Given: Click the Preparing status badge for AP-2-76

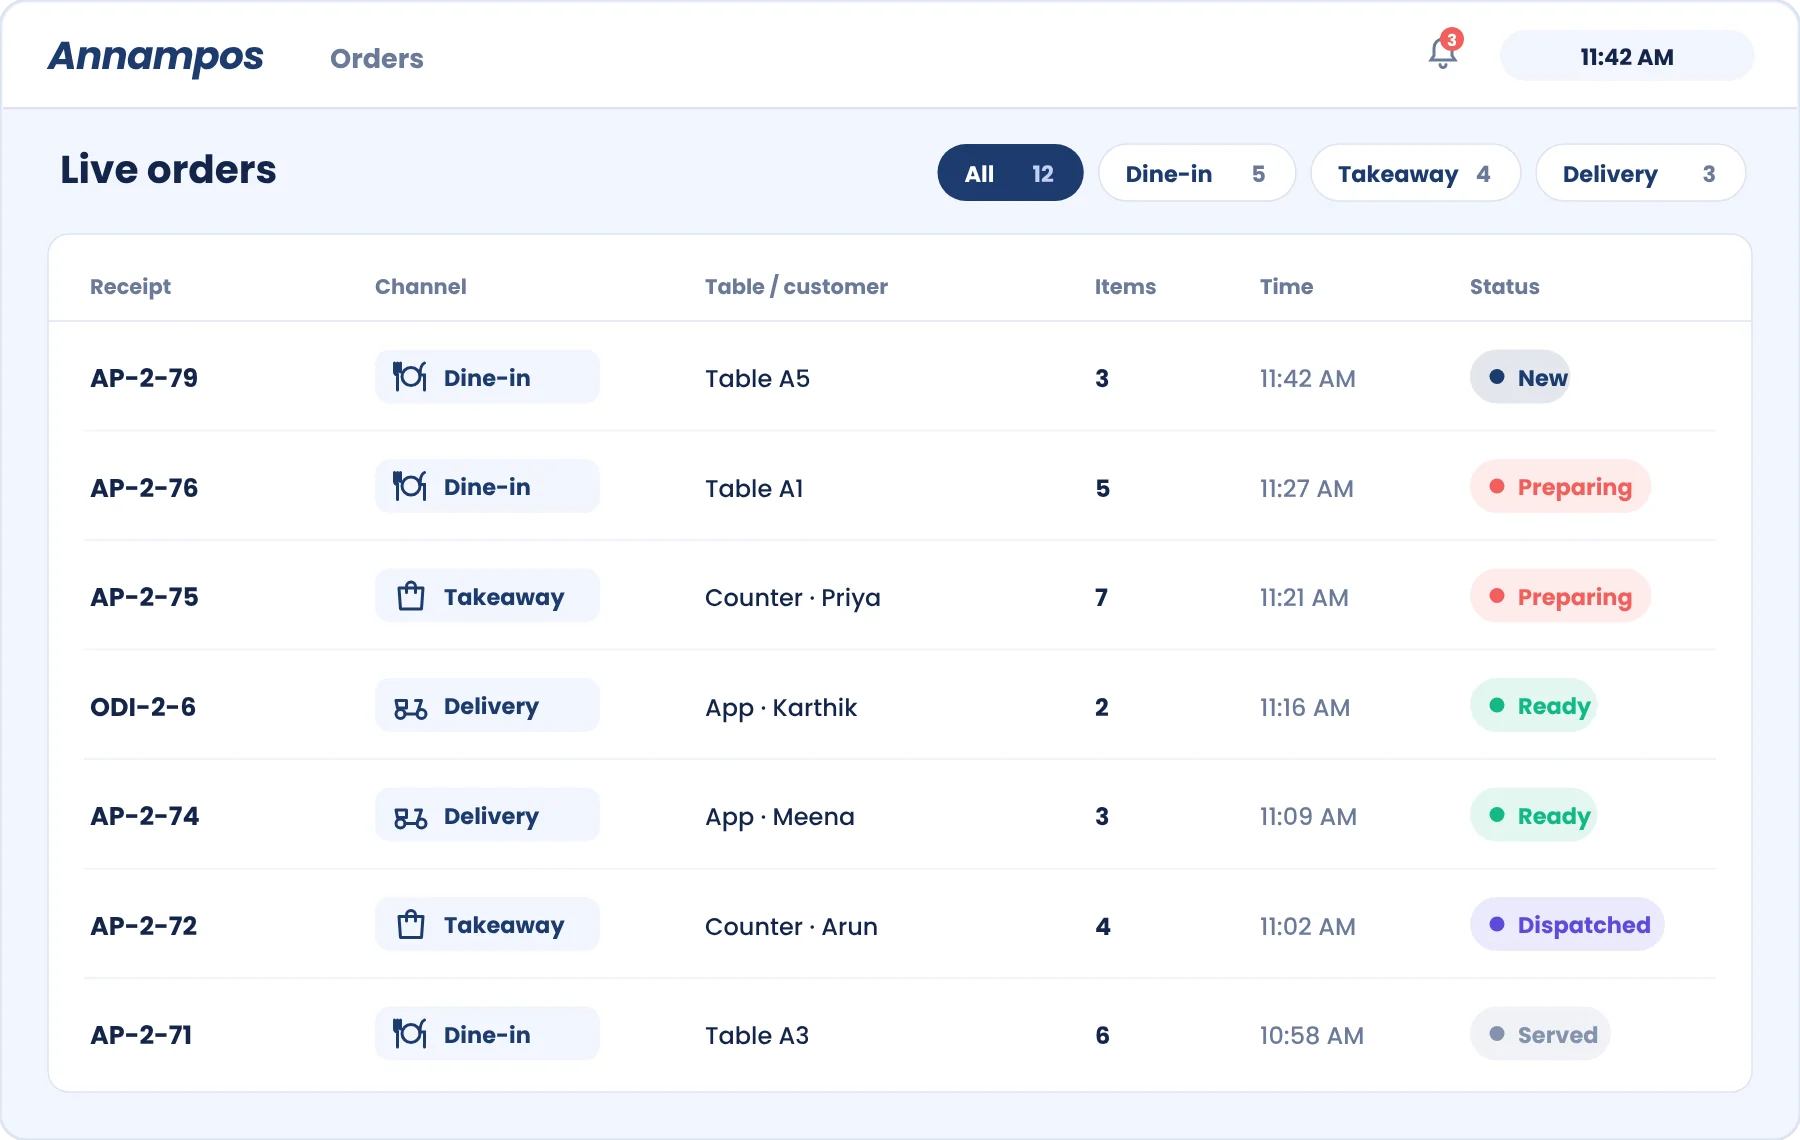Looking at the screenshot, I should pos(1560,487).
